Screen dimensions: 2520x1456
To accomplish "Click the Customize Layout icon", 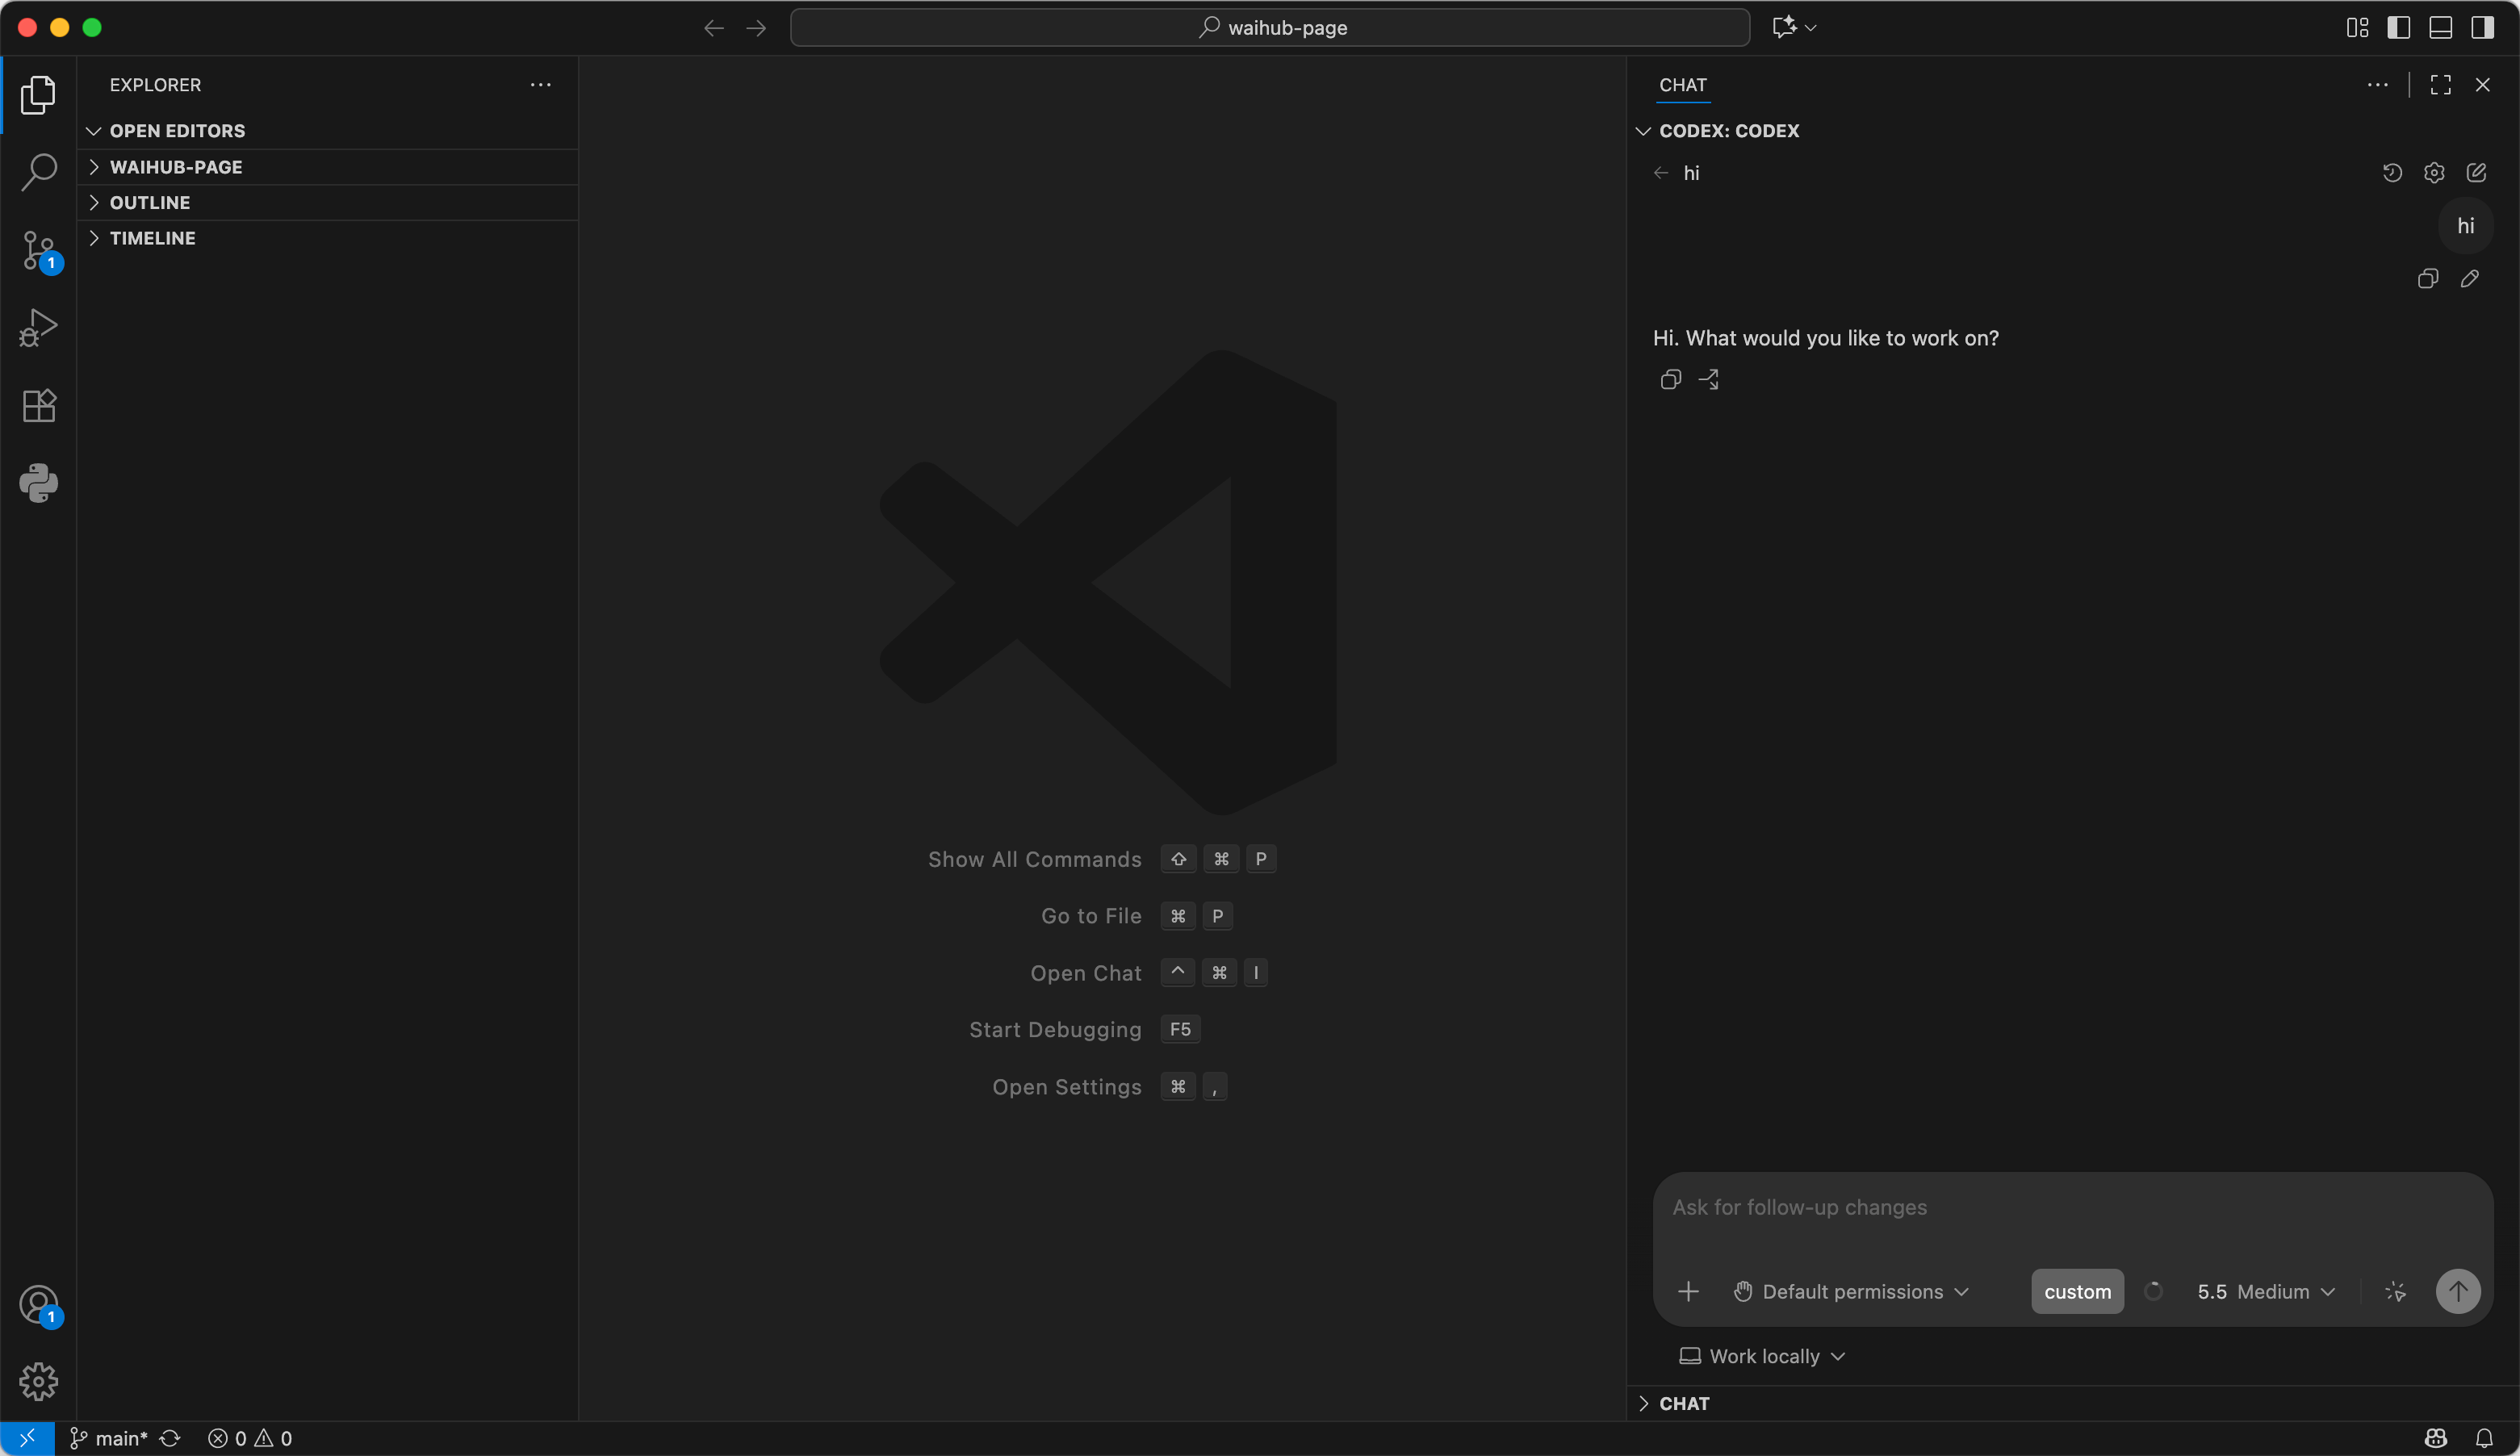I will coord(2357,28).
